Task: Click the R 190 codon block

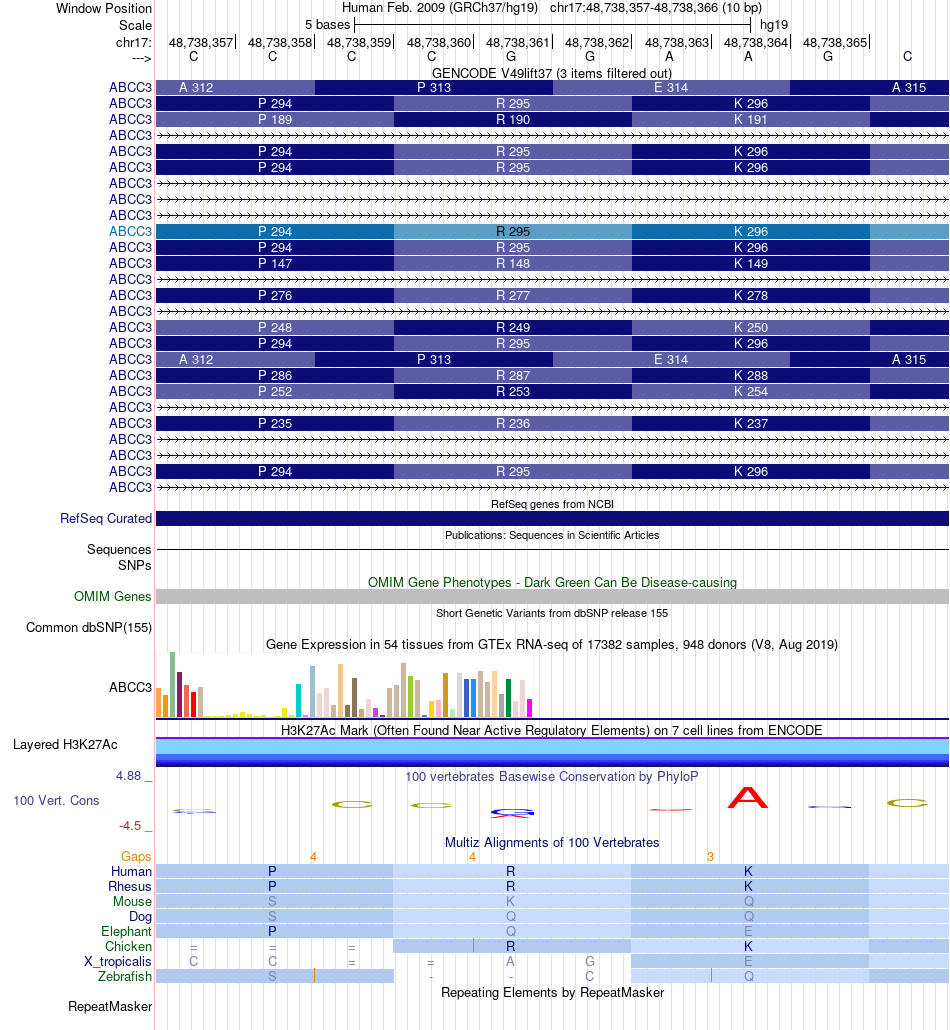Action: (x=512, y=120)
